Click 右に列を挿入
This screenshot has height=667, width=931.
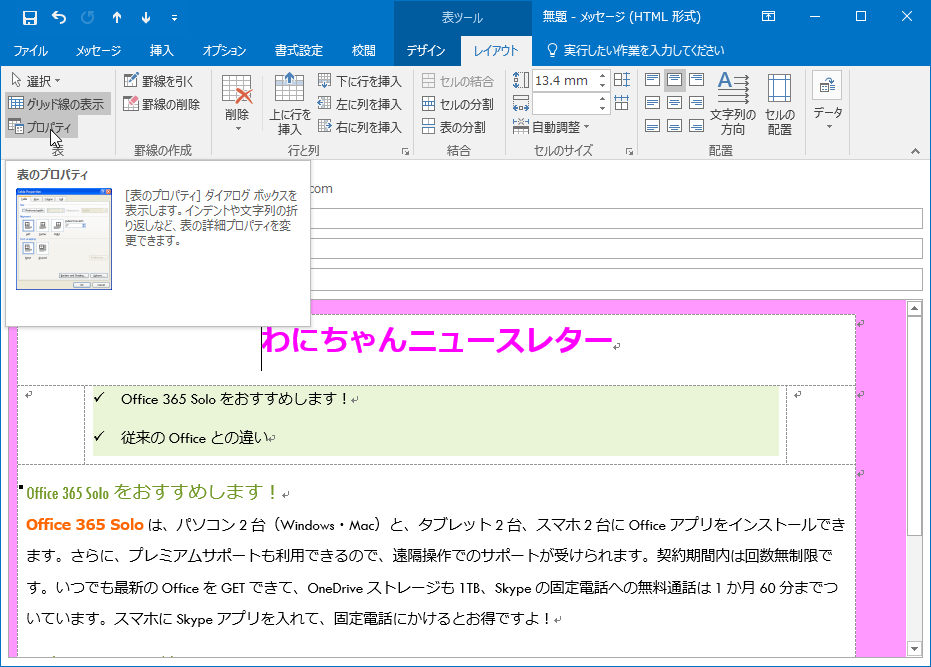pyautogui.click(x=360, y=127)
